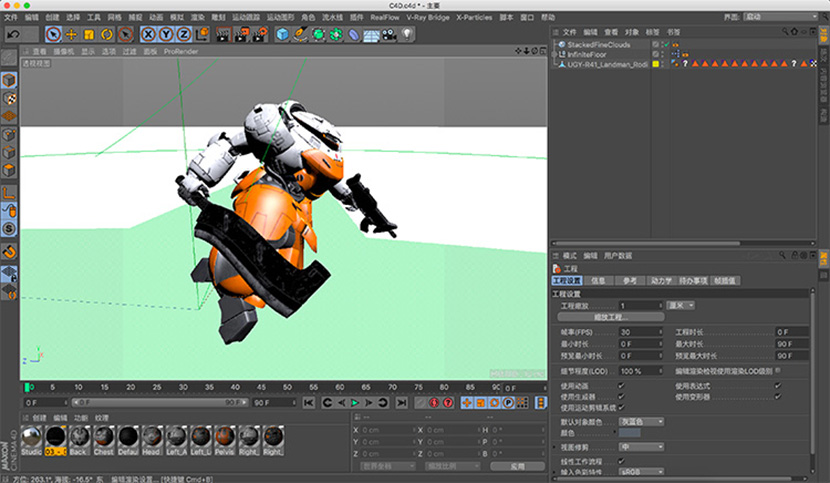
Task: Toggle use render LOD in editor checkbox
Action: [778, 371]
